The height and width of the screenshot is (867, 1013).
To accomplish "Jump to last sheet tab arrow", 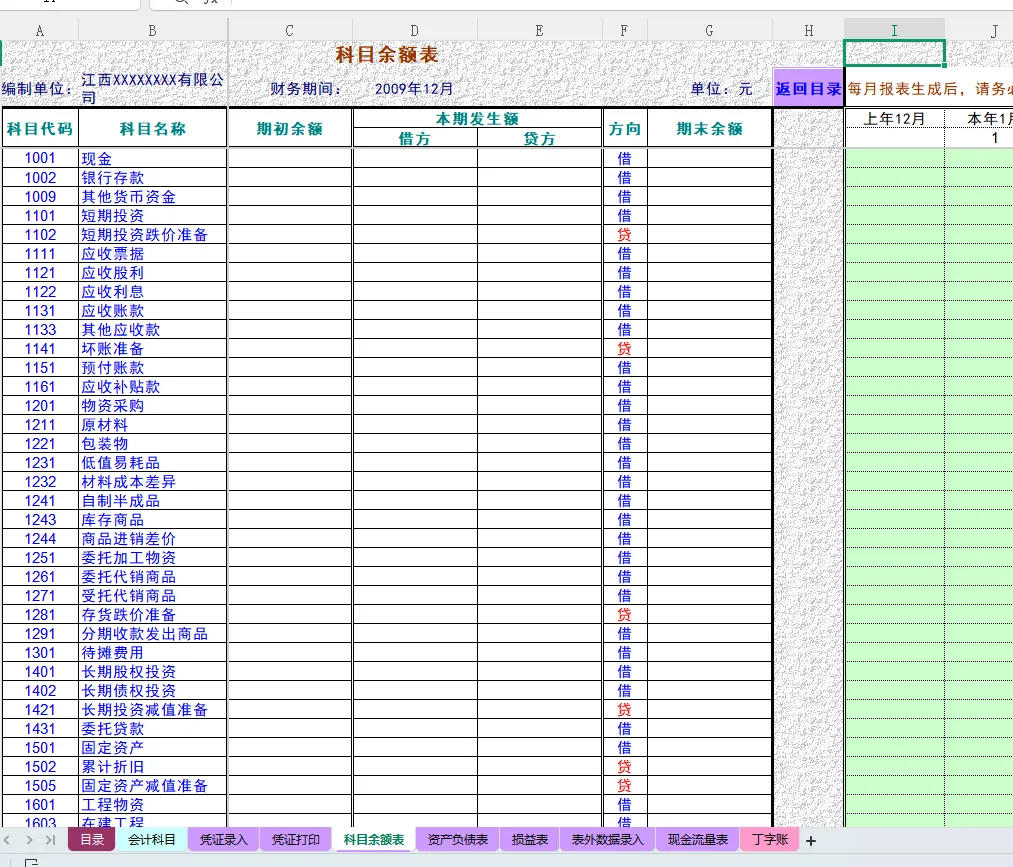I will [50, 840].
